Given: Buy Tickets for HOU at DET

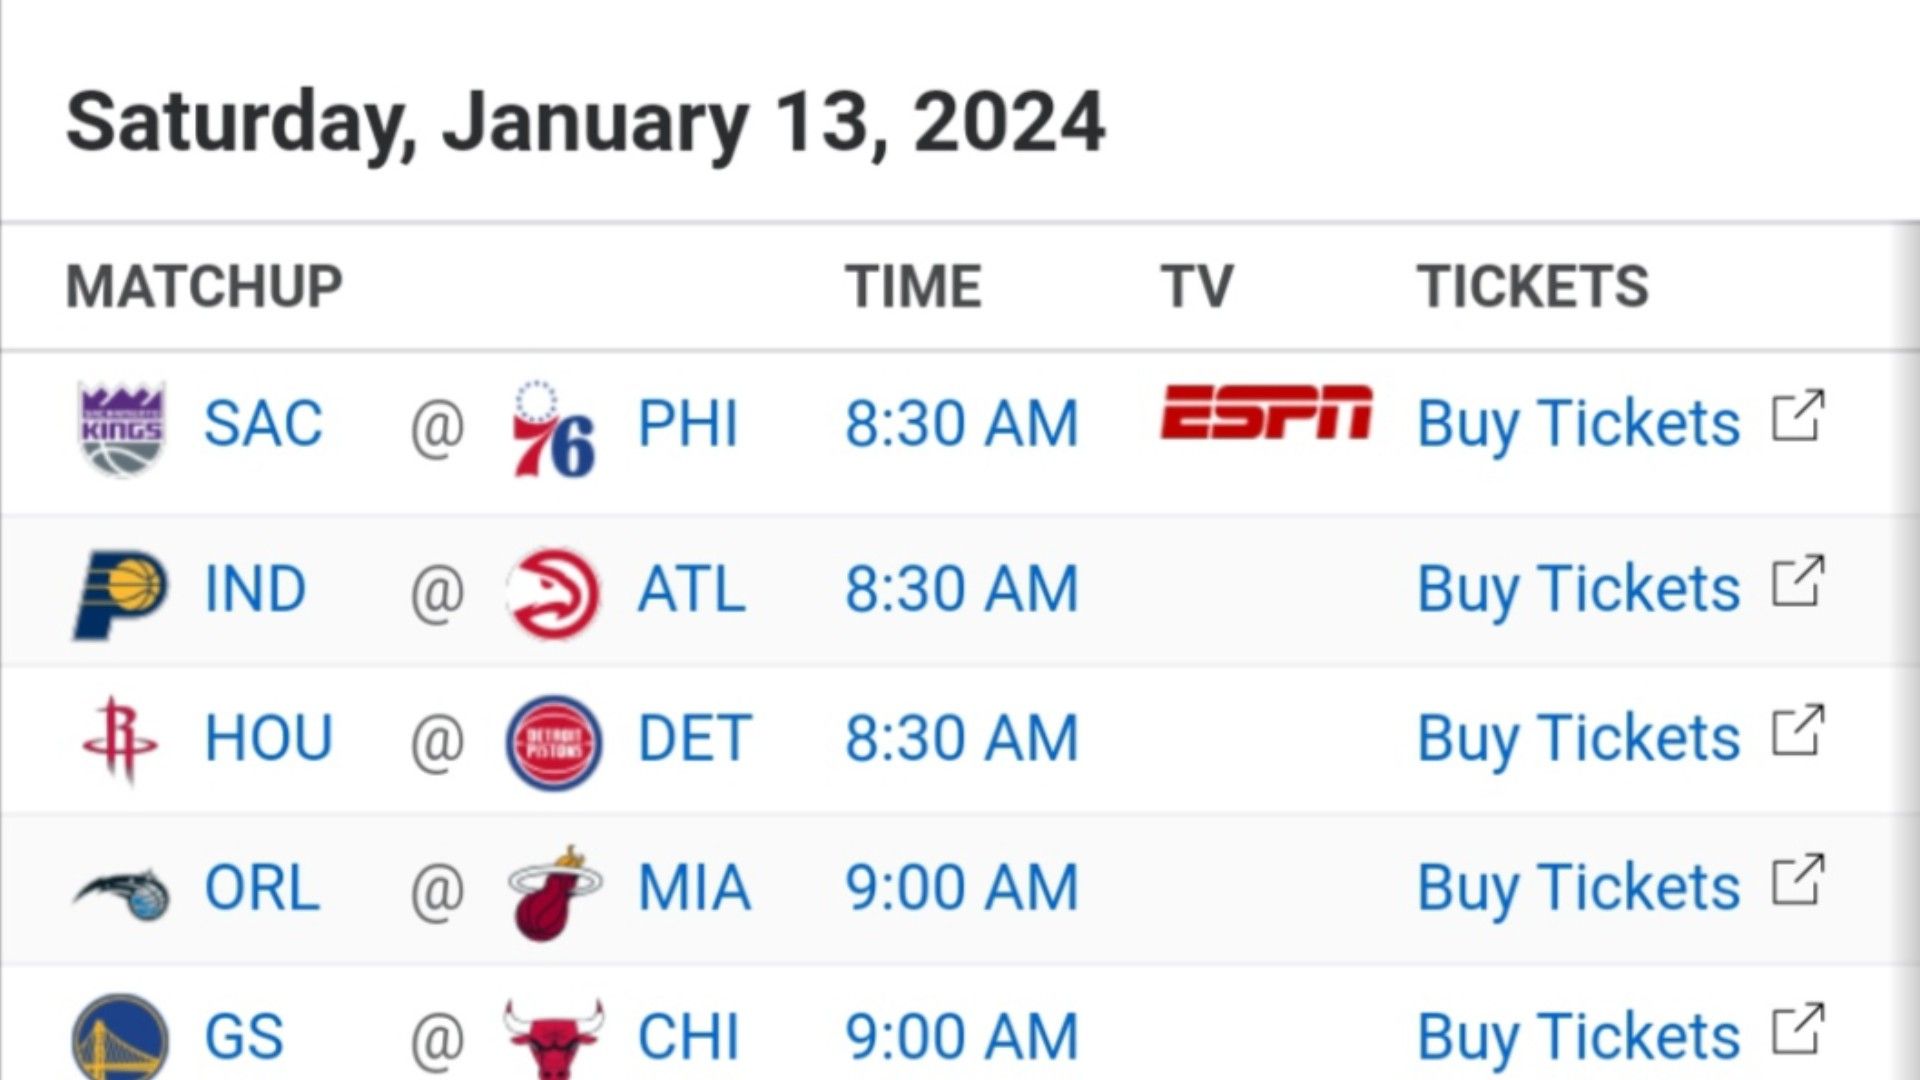Looking at the screenshot, I should [x=1578, y=739].
